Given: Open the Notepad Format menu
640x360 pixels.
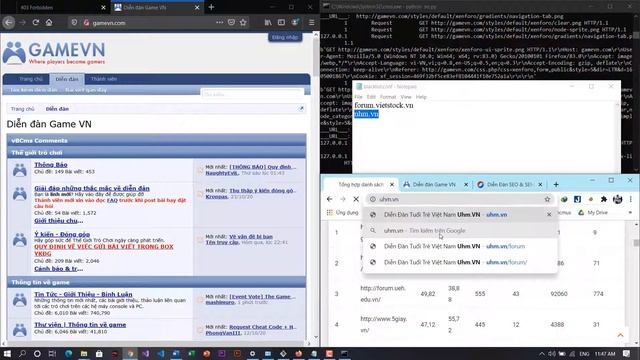Looking at the screenshot, I should [388, 97].
